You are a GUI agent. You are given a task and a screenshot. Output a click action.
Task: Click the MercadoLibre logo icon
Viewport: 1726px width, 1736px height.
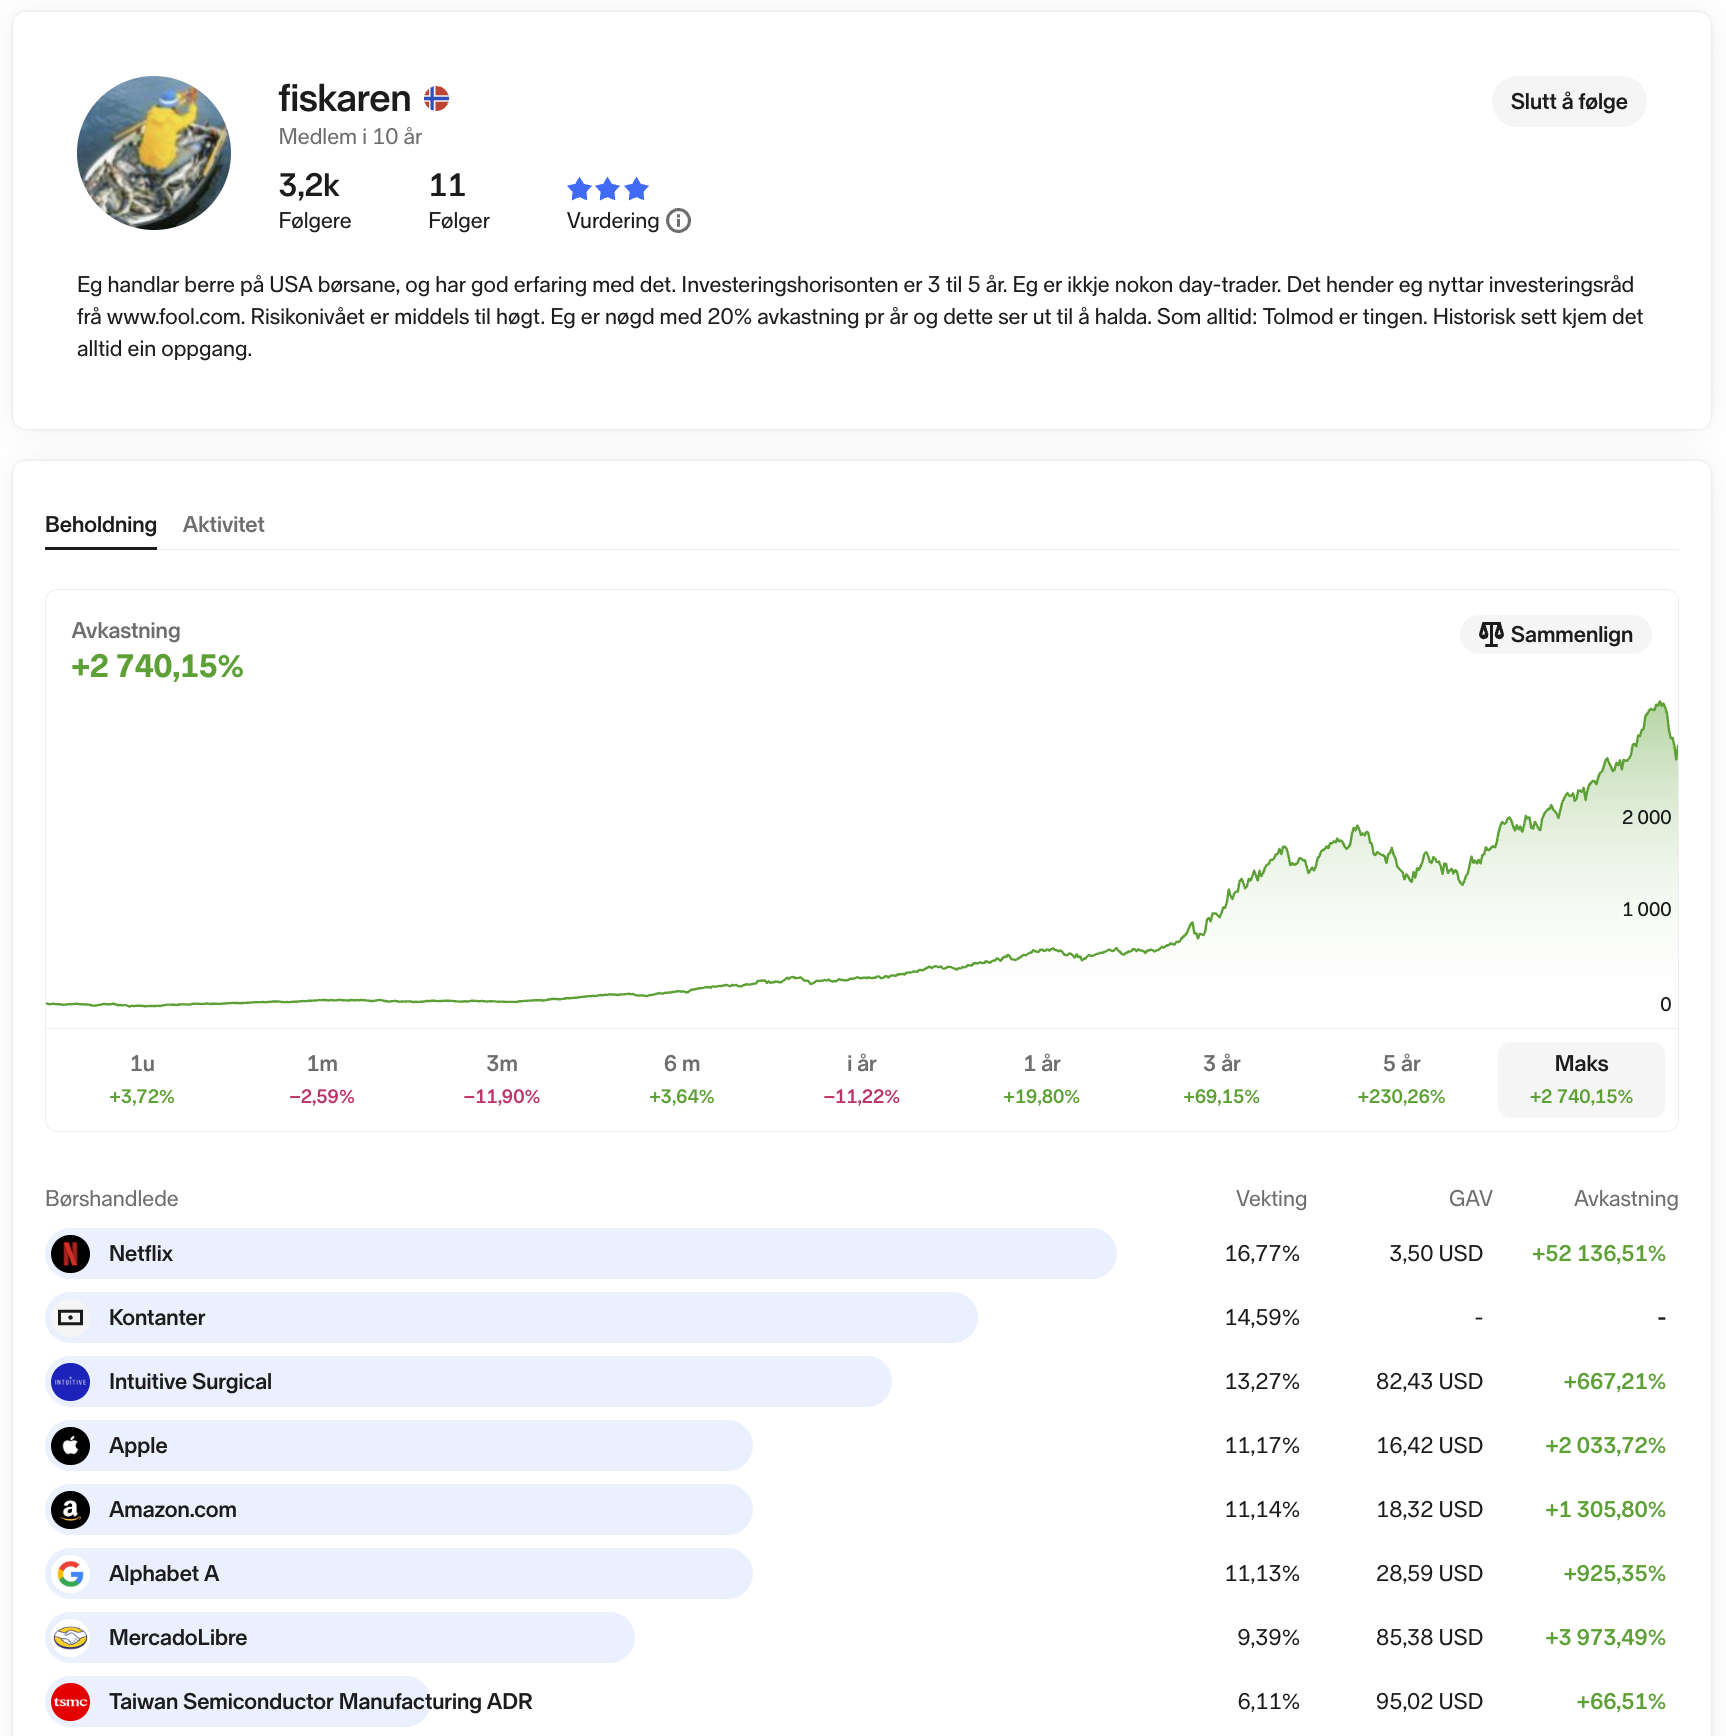pyautogui.click(x=71, y=1637)
